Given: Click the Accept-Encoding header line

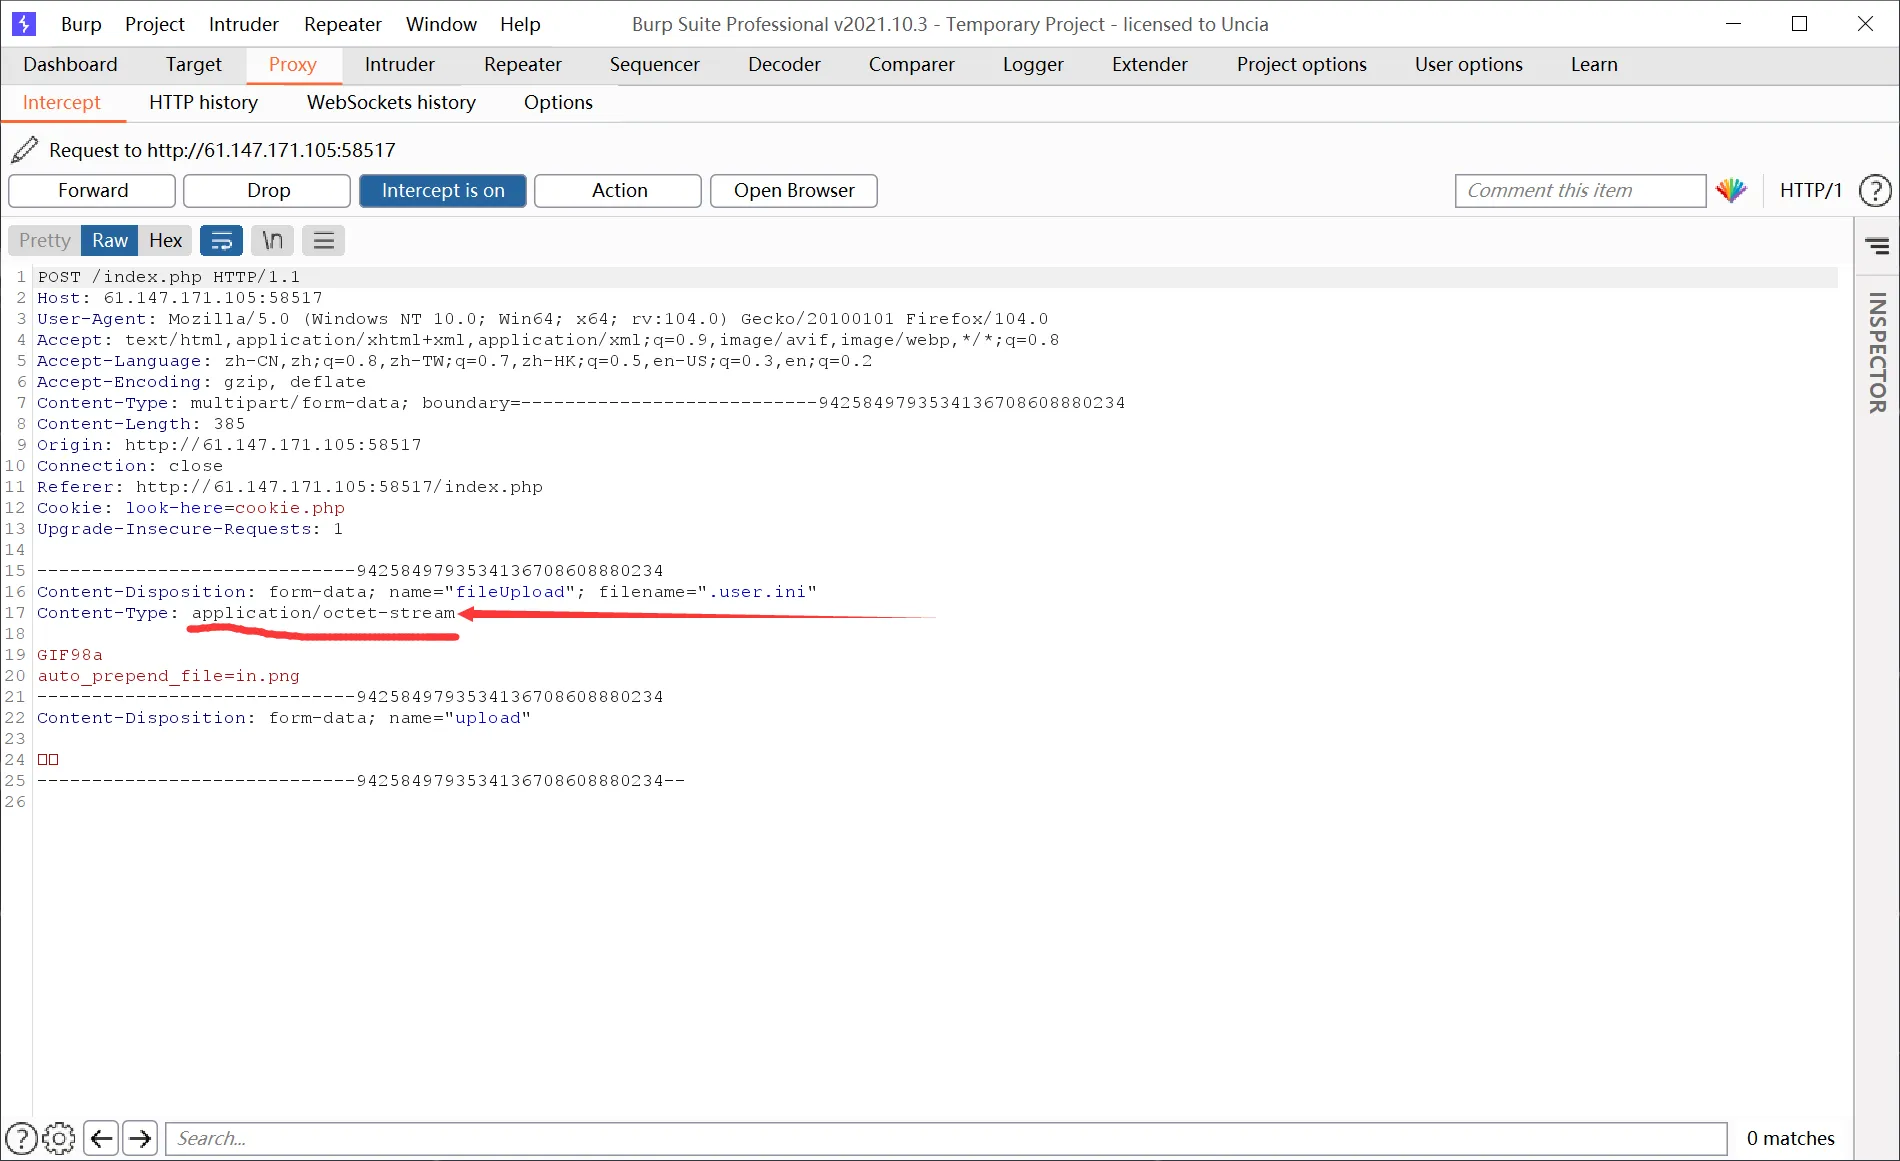Looking at the screenshot, I should (x=201, y=382).
